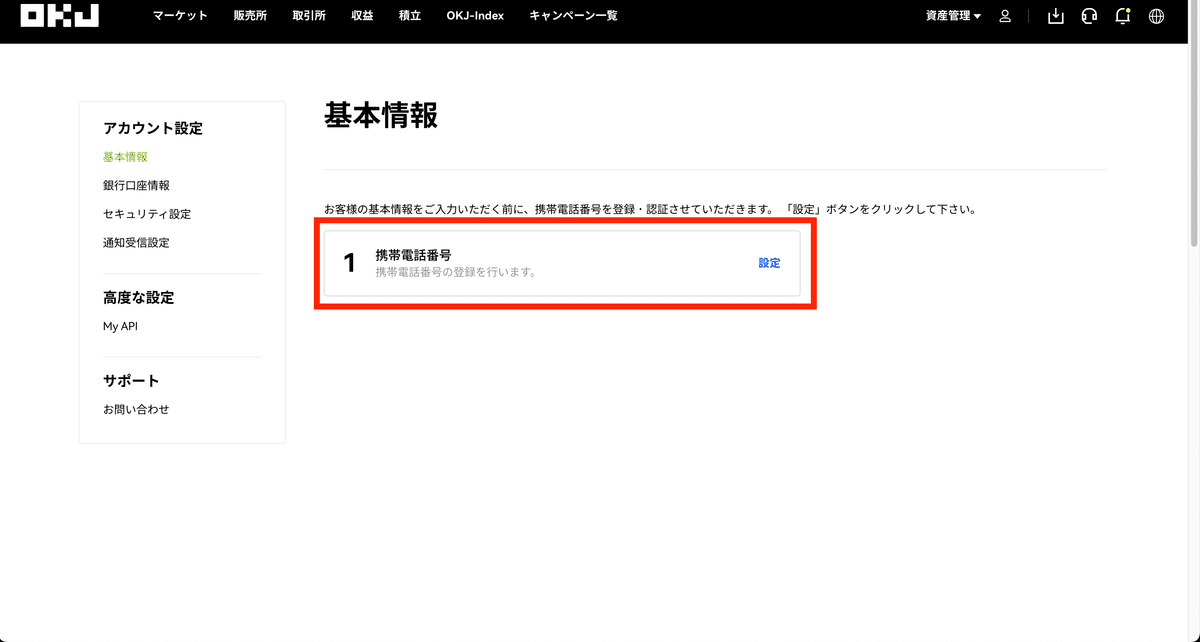Click the 携帯電話番号 card title

413,255
